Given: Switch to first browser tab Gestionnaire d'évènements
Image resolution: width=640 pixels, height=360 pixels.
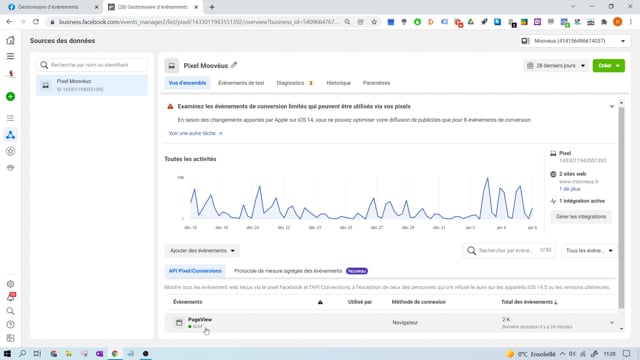Looking at the screenshot, I should tap(52, 7).
